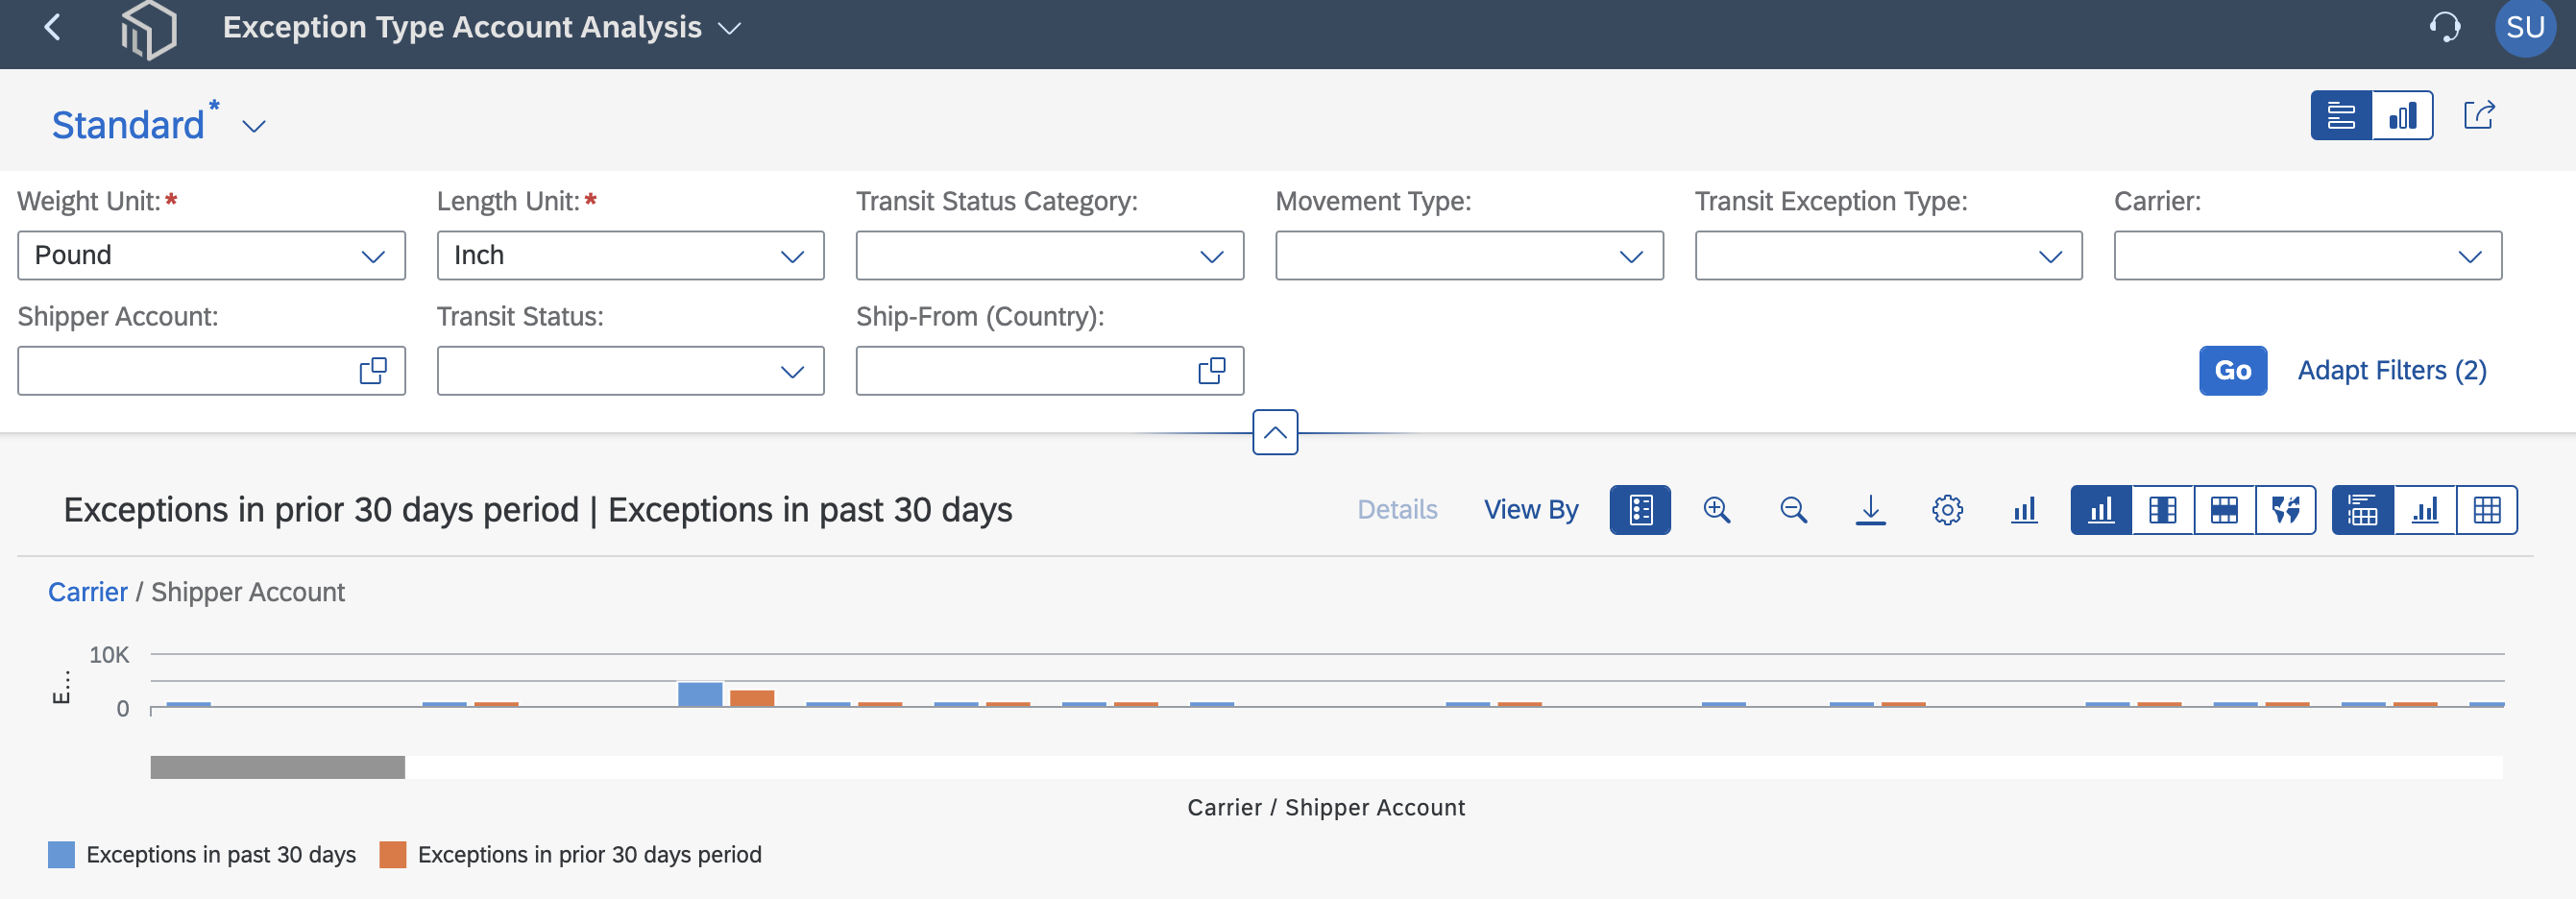Open the Exception Type Account Analysis title menu

(x=730, y=28)
